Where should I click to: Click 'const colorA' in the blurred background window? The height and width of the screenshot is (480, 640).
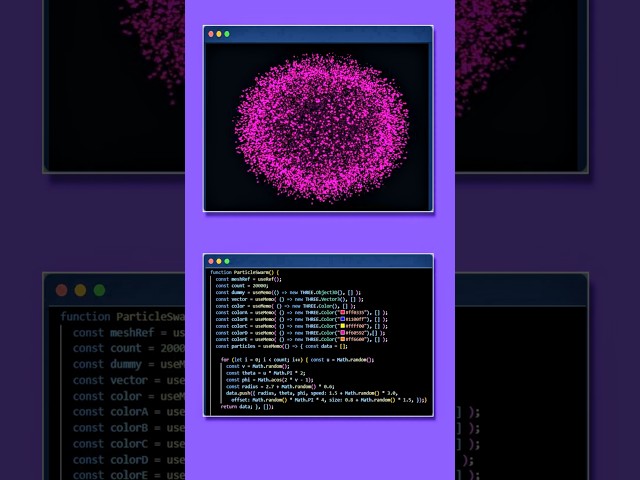(111, 412)
